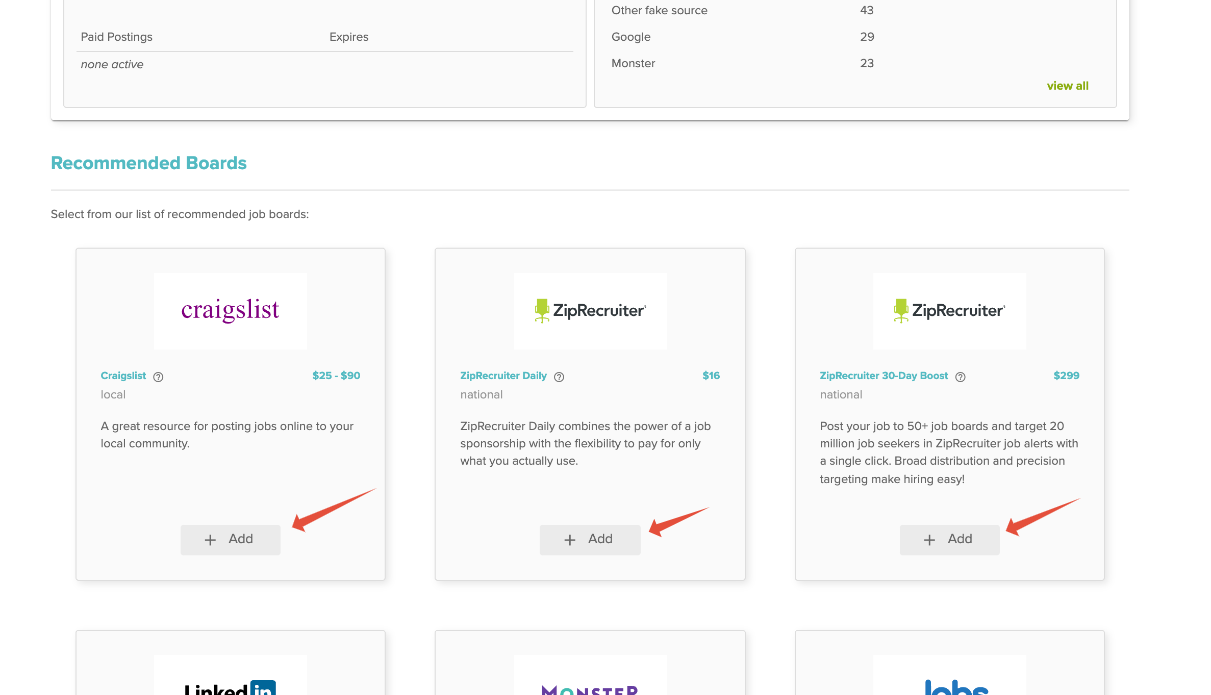Click the help icon beside ZipRecruiter Daily
Image resolution: width=1211 pixels, height=695 pixels.
(x=559, y=377)
